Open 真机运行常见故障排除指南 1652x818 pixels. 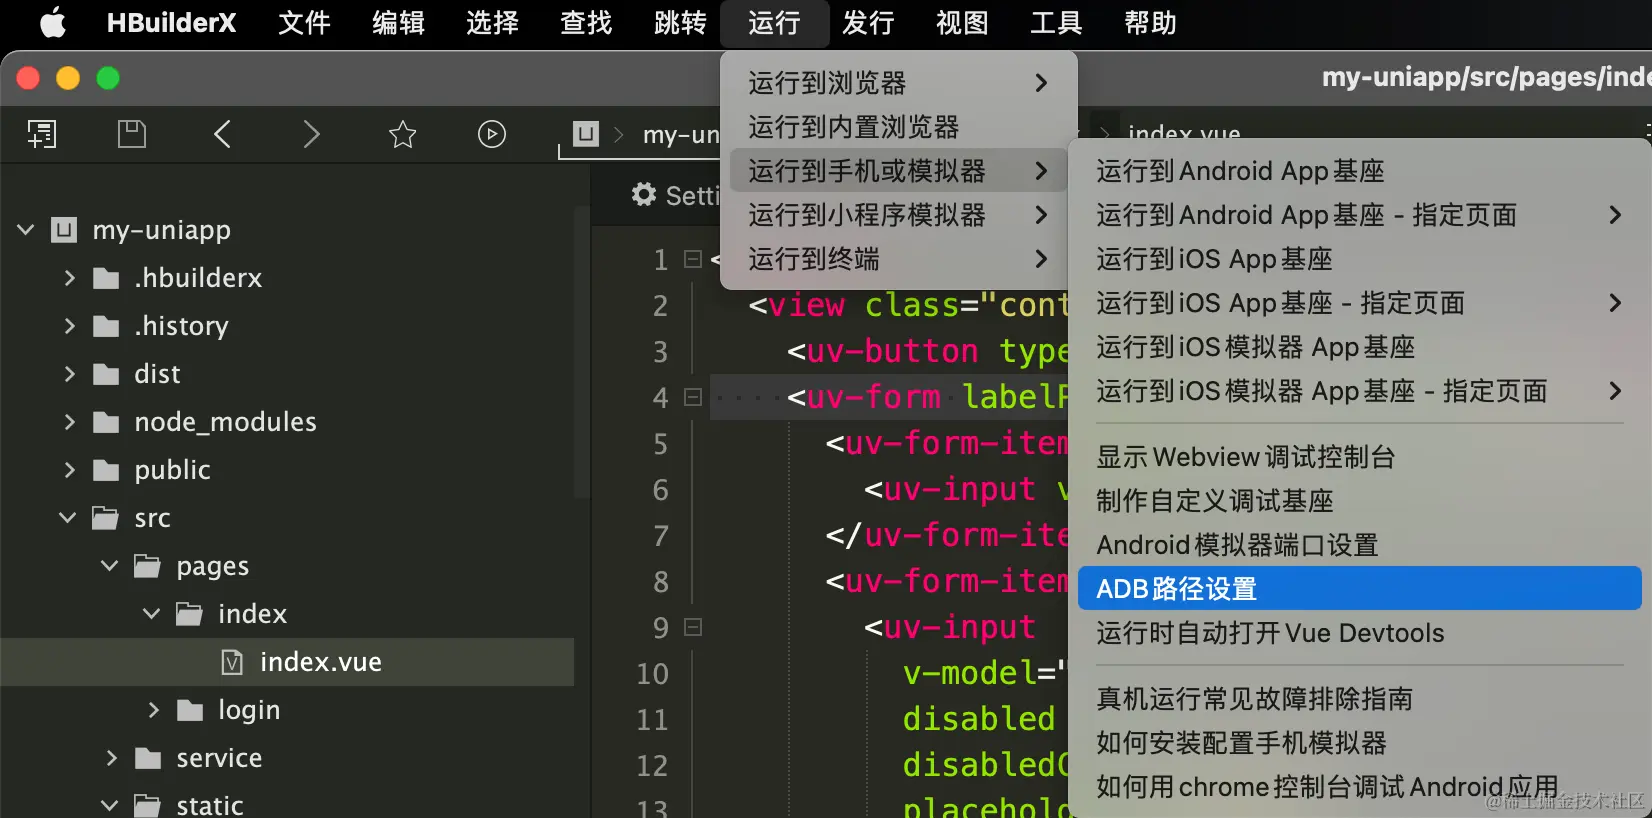(x=1360, y=699)
